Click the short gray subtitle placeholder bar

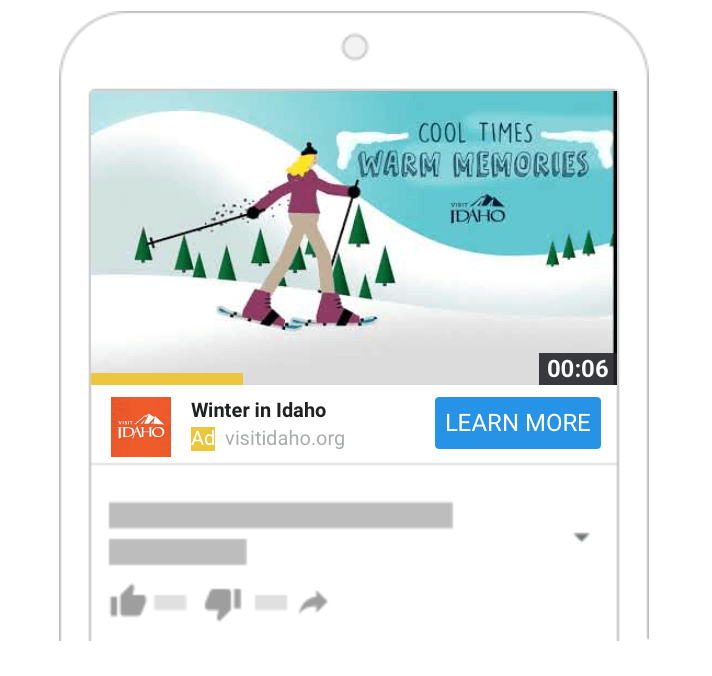coord(178,552)
